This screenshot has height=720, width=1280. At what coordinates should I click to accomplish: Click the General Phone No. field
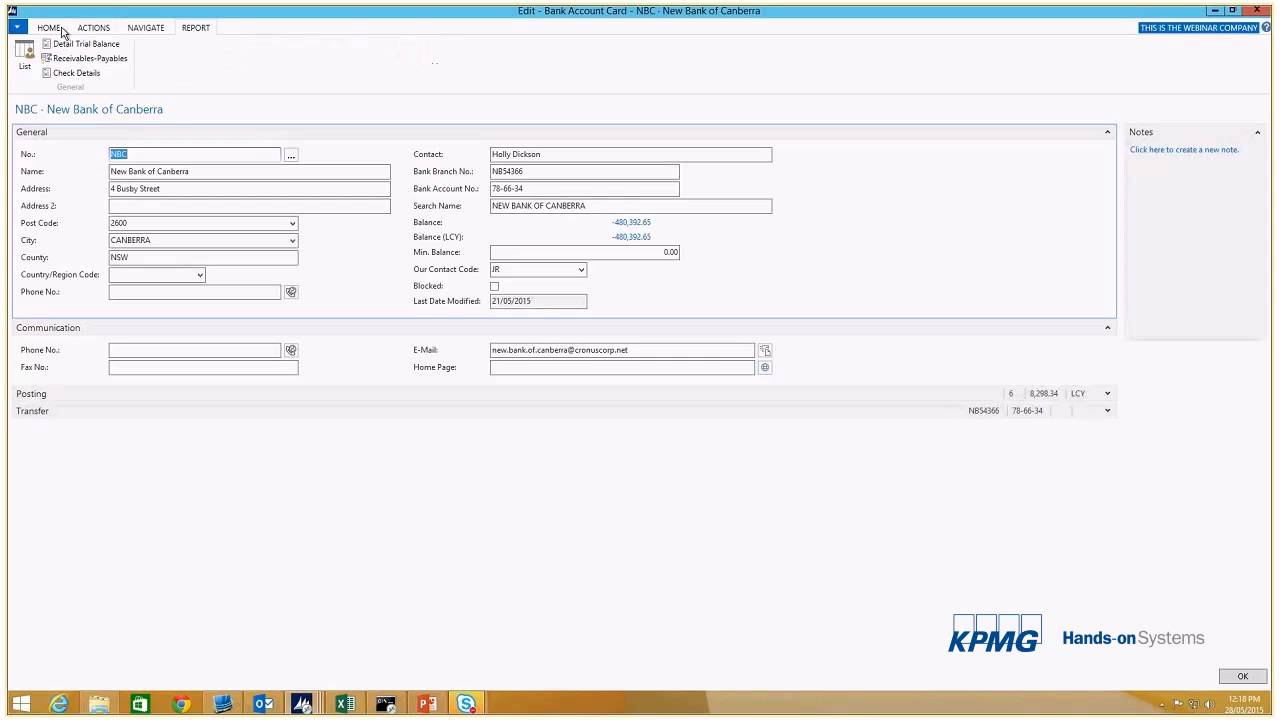pyautogui.click(x=195, y=292)
